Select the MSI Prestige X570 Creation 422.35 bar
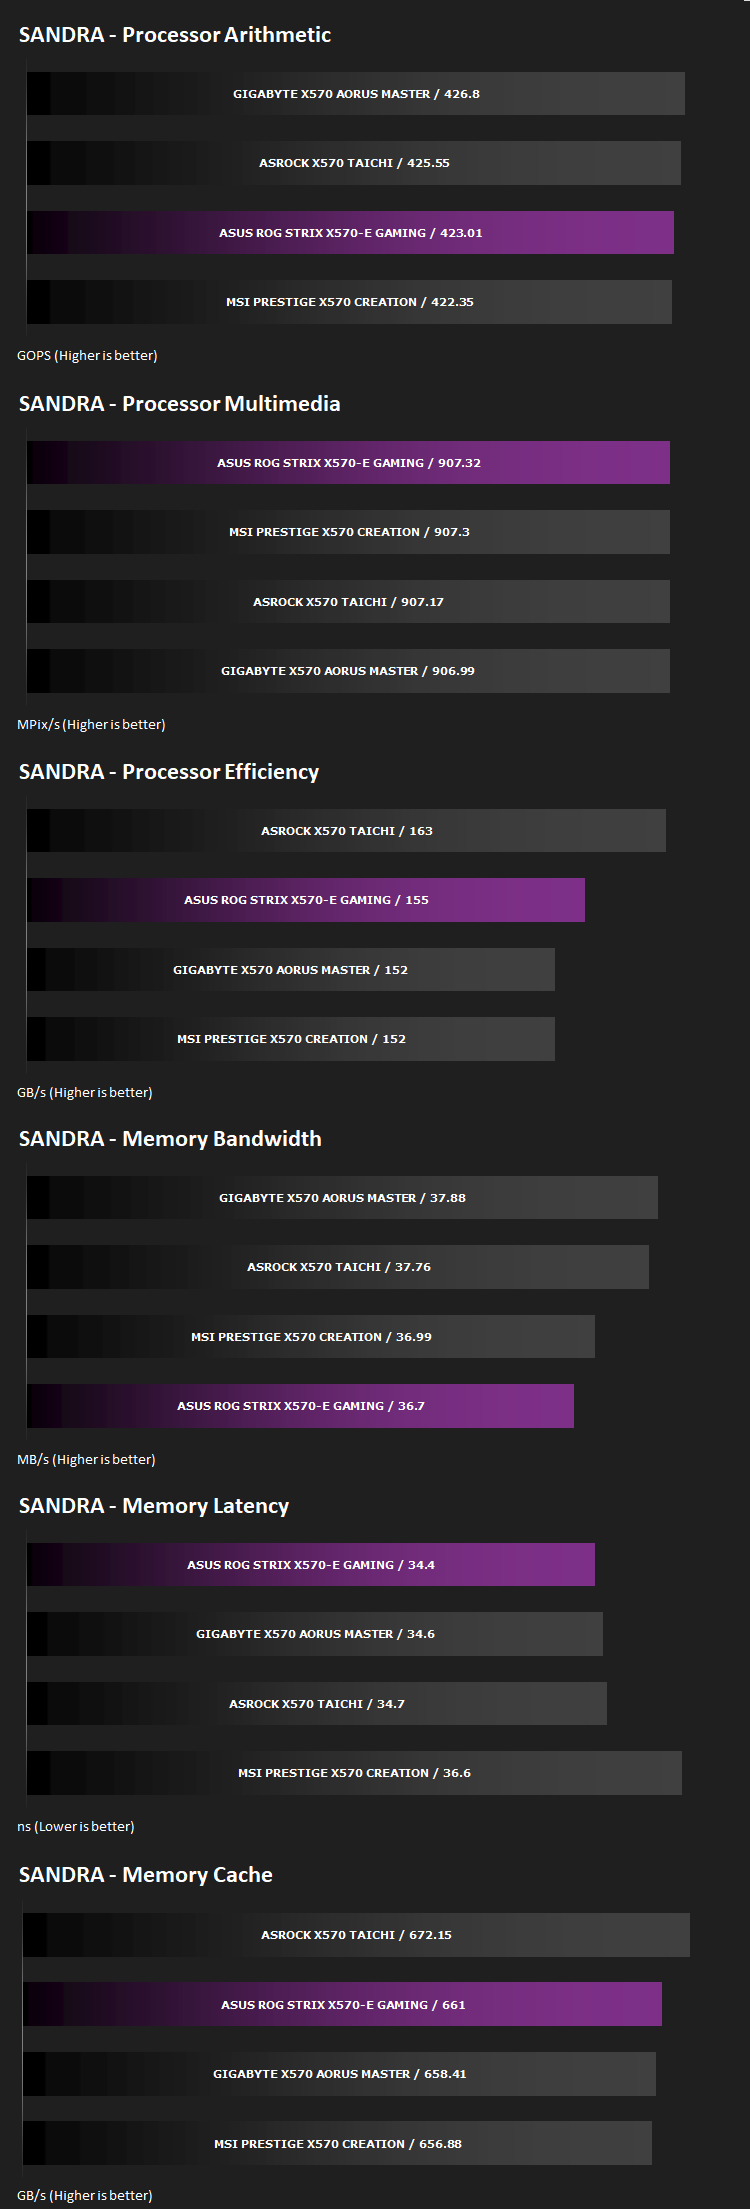 click(349, 302)
